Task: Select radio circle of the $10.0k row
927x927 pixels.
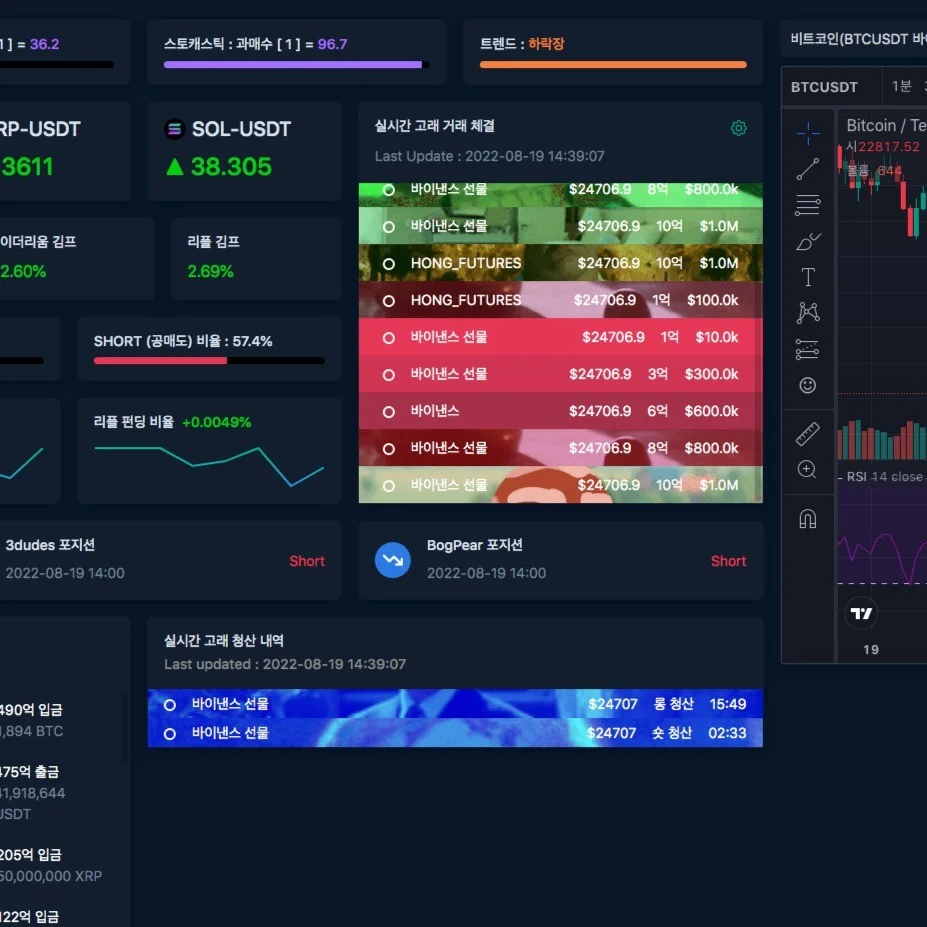Action: click(x=389, y=338)
